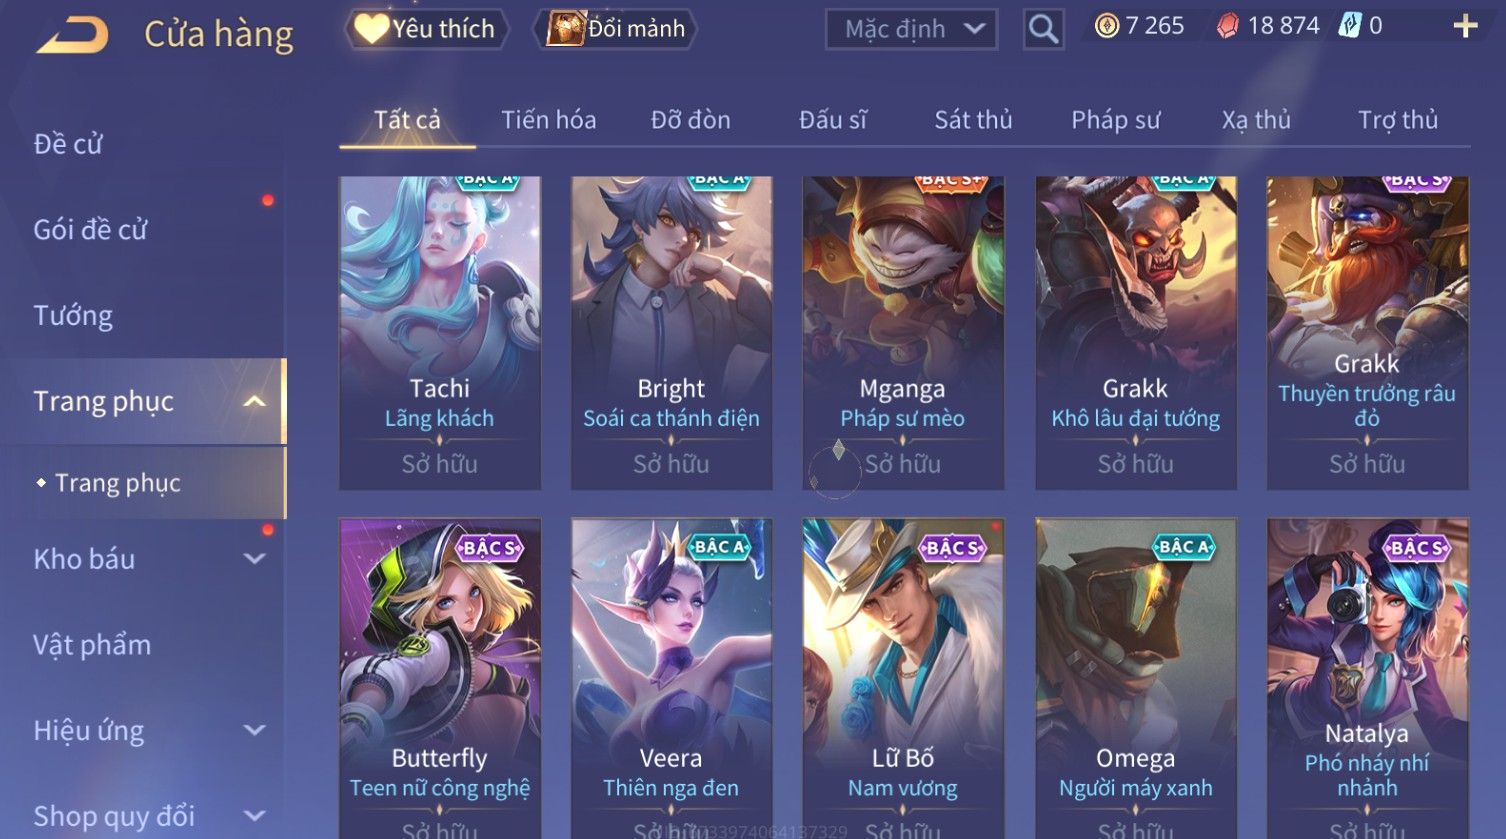Tap the plus icon to add currency
Screen dimensions: 1506x839
click(x=1465, y=26)
